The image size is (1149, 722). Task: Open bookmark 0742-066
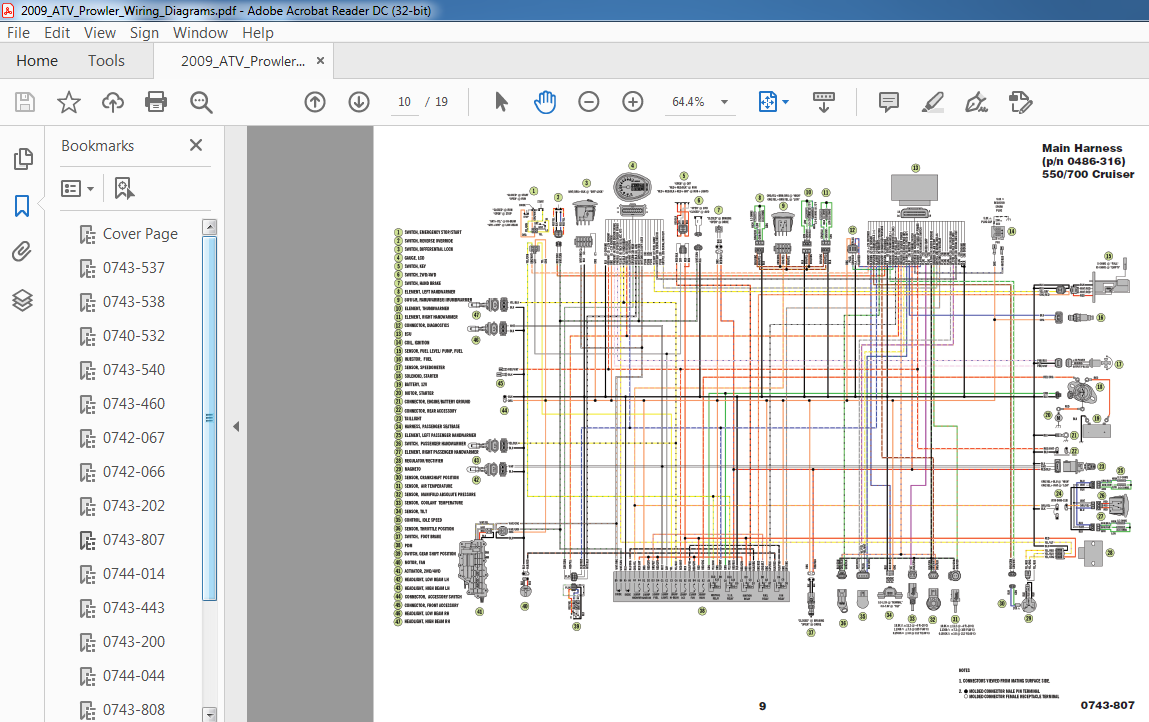133,472
